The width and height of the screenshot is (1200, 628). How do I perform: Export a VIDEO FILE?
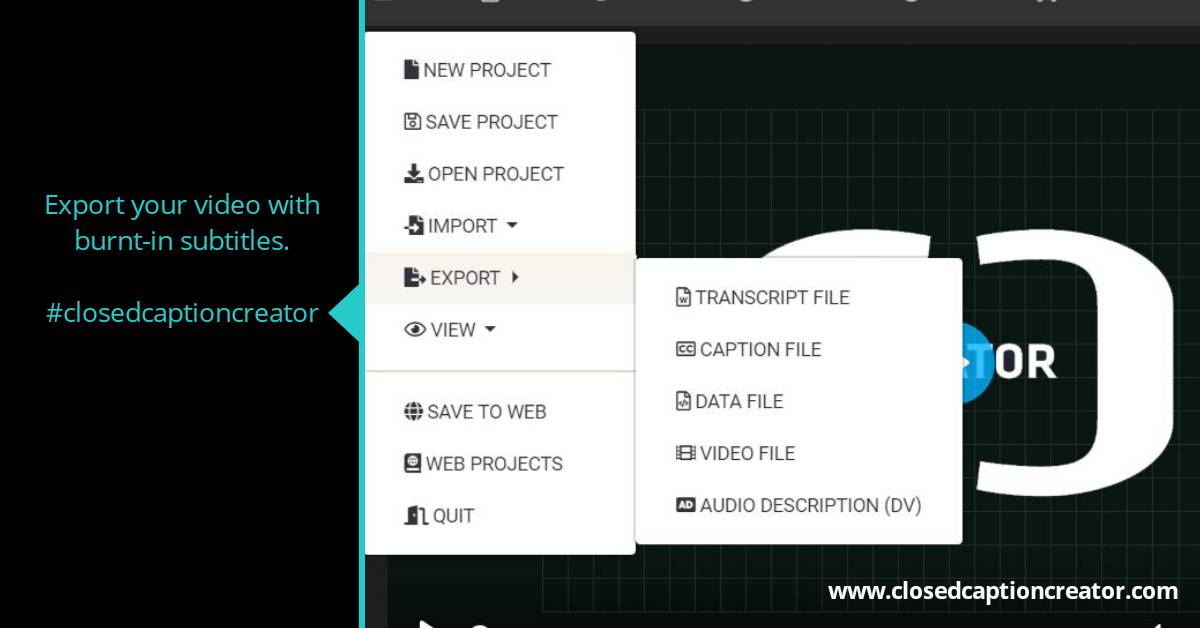799,454
